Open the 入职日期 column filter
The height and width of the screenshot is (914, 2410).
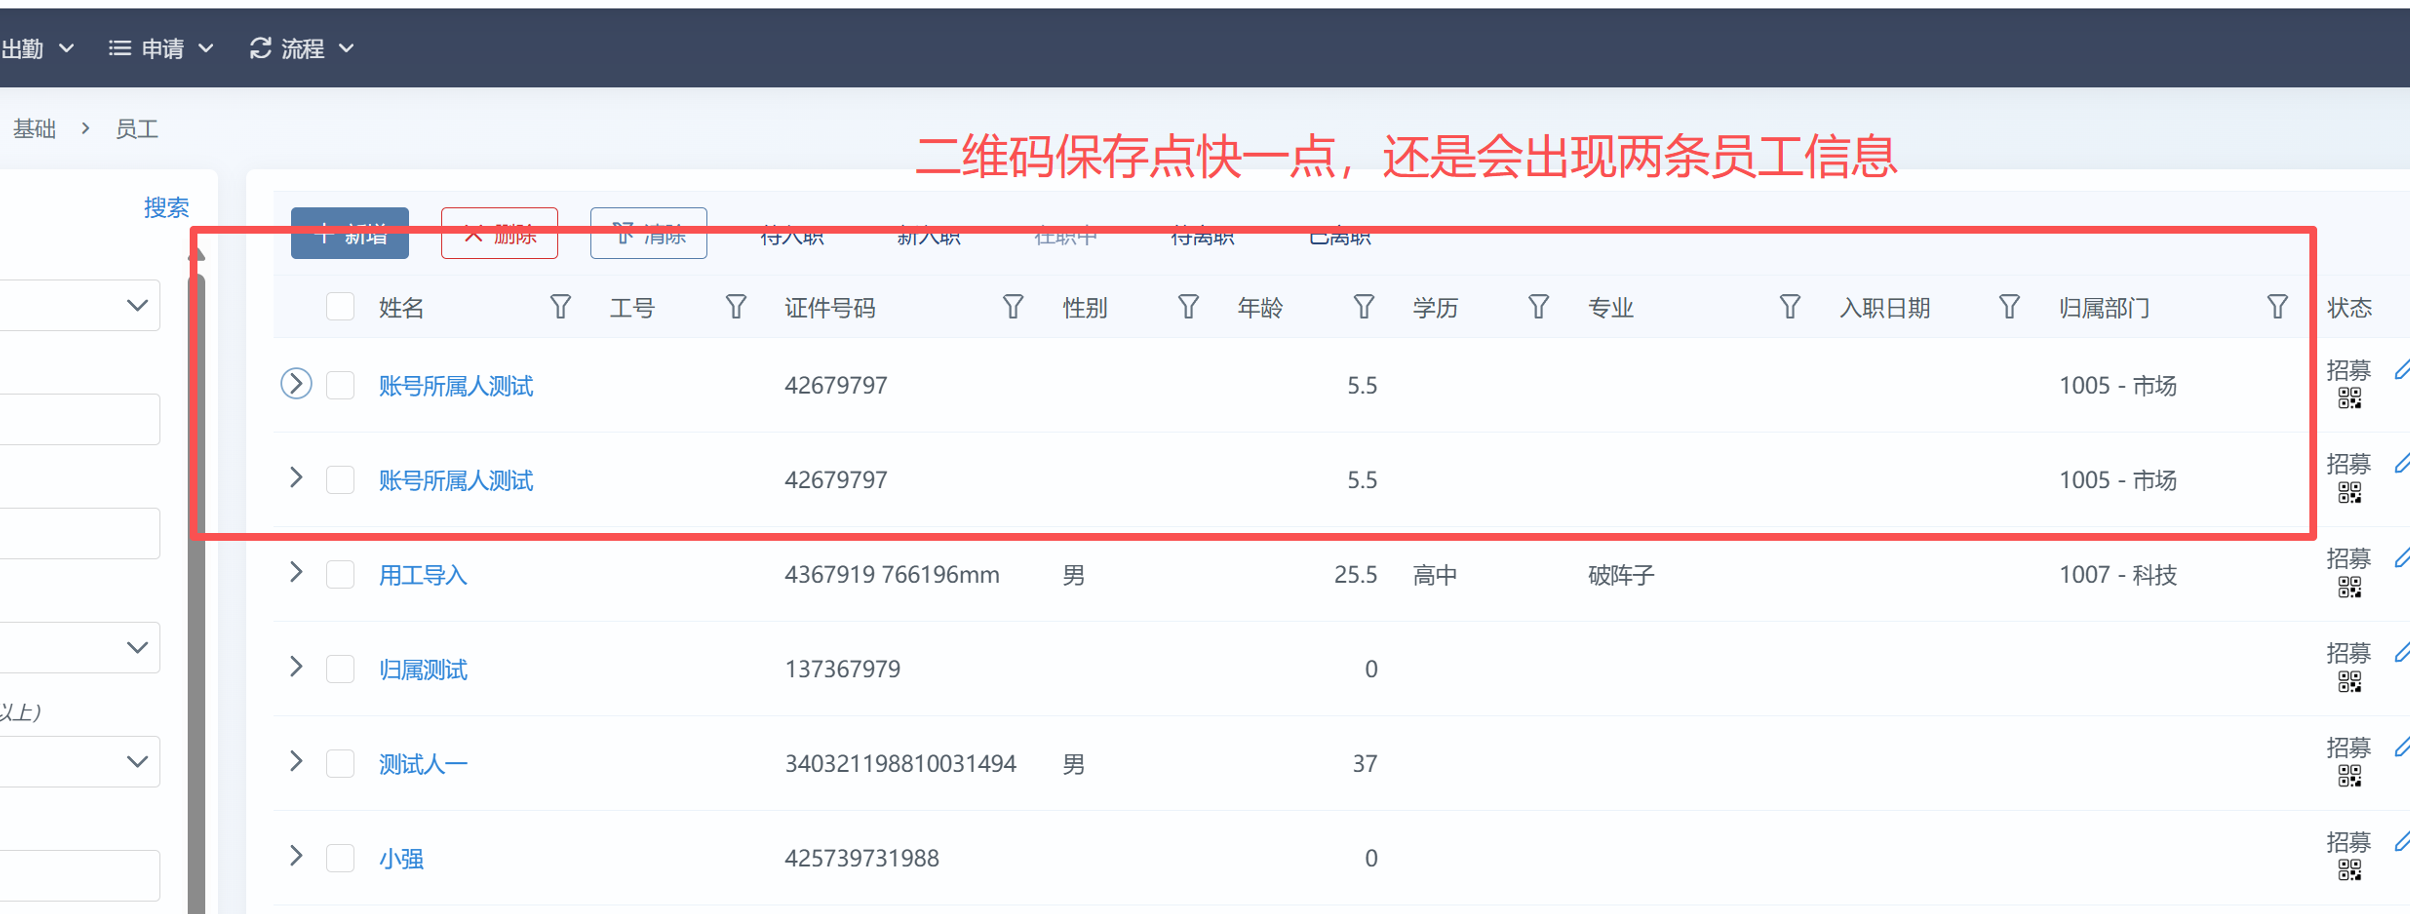[2009, 307]
